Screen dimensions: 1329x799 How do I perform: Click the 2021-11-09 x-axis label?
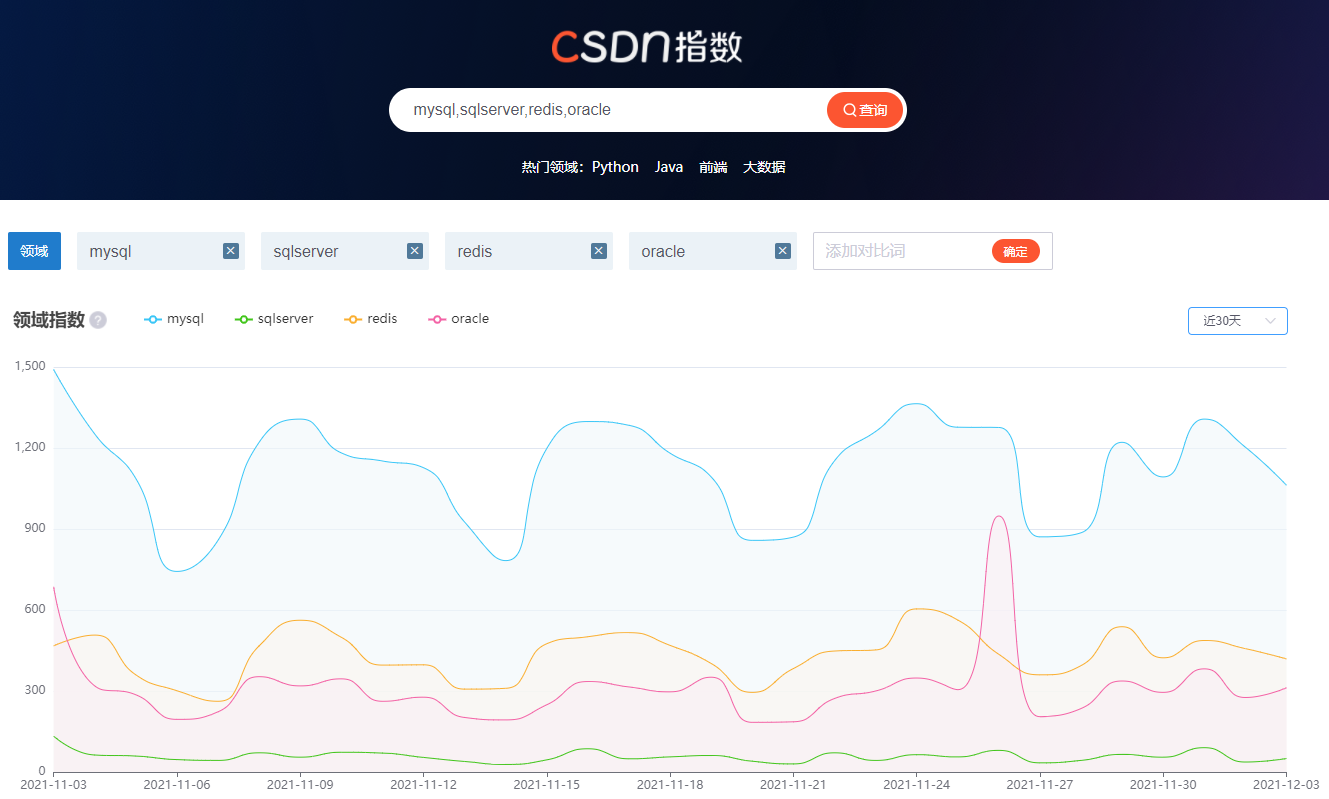(299, 785)
